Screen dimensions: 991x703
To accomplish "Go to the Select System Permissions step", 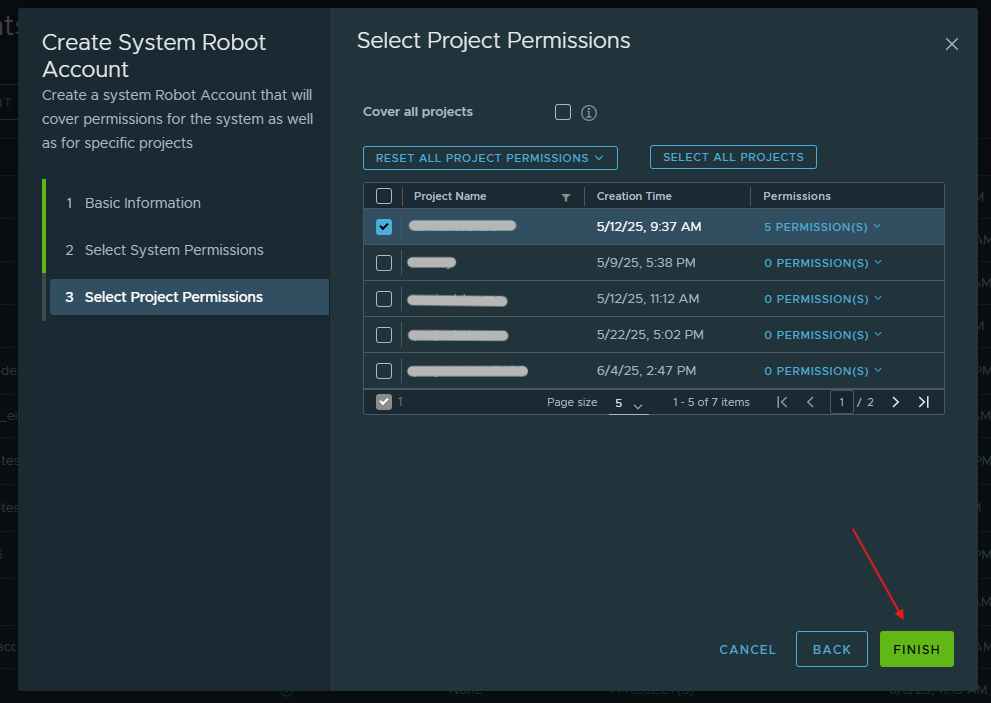I will 174,250.
